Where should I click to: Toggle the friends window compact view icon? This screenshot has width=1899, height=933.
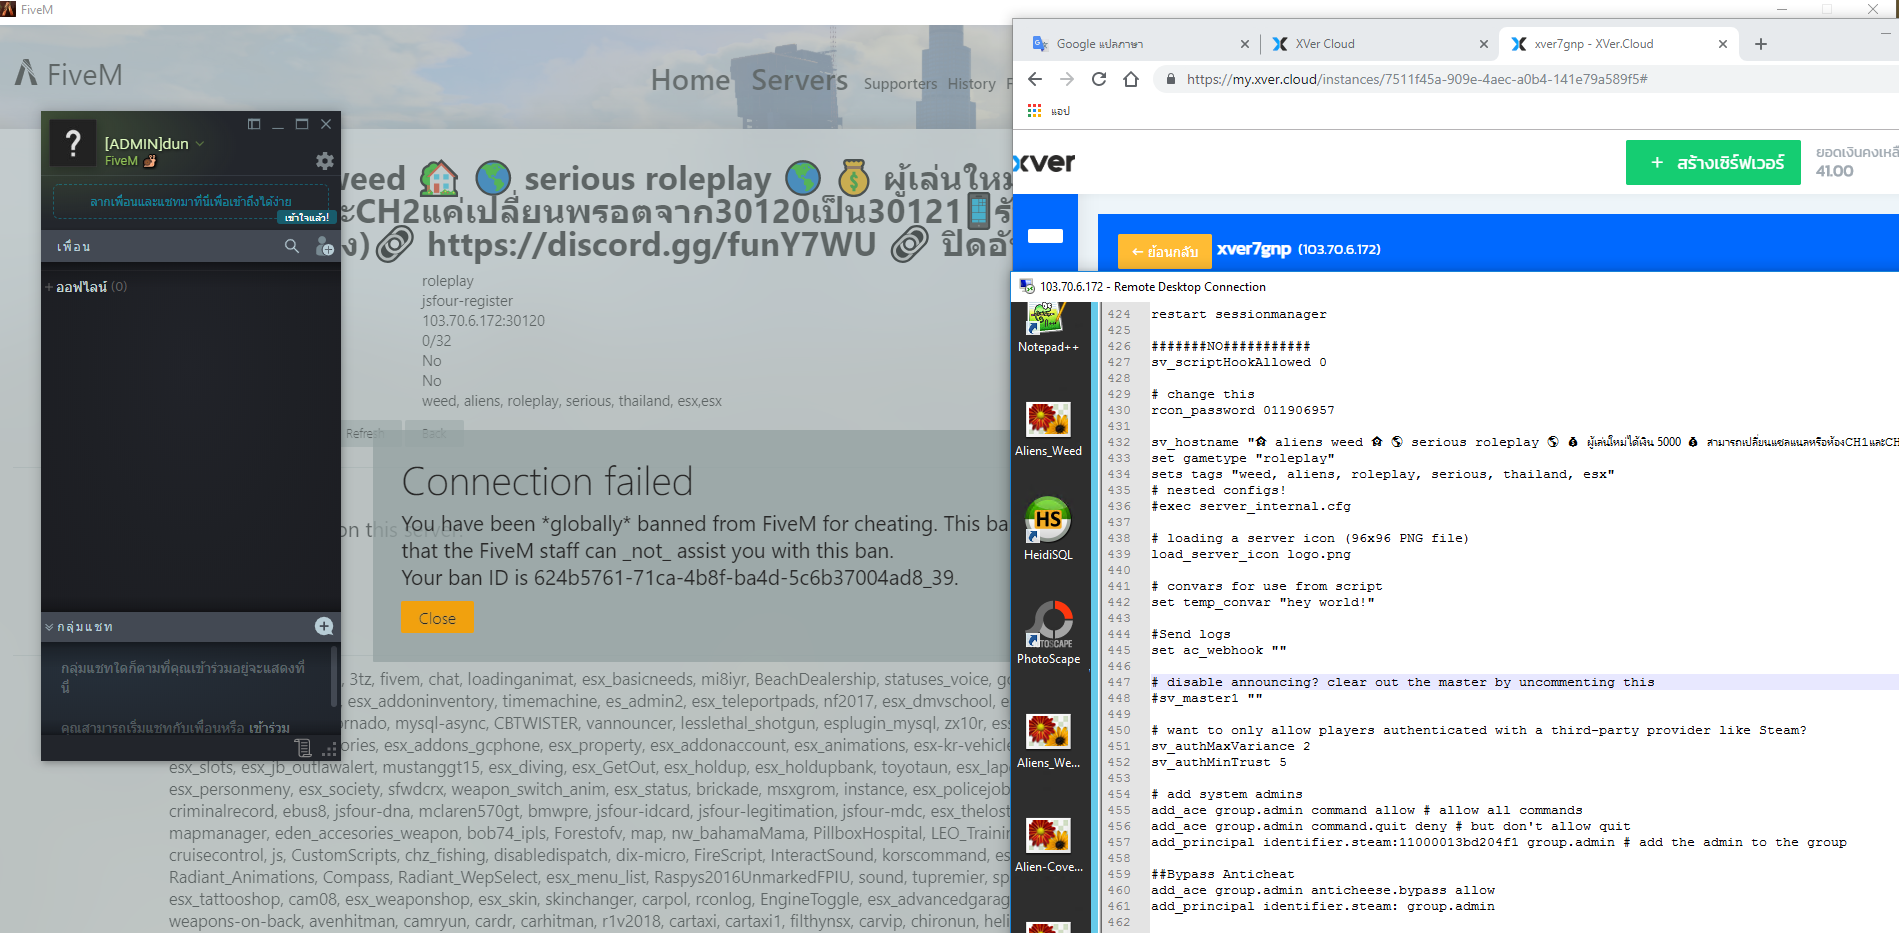(254, 124)
